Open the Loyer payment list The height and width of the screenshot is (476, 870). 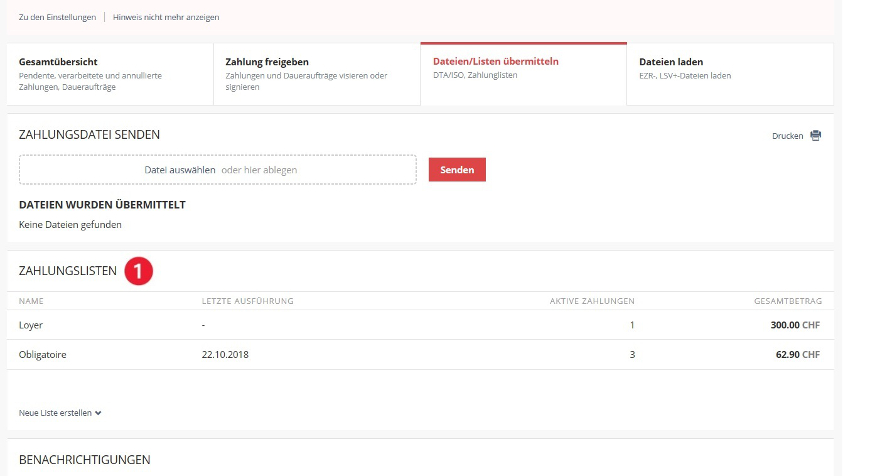point(31,325)
